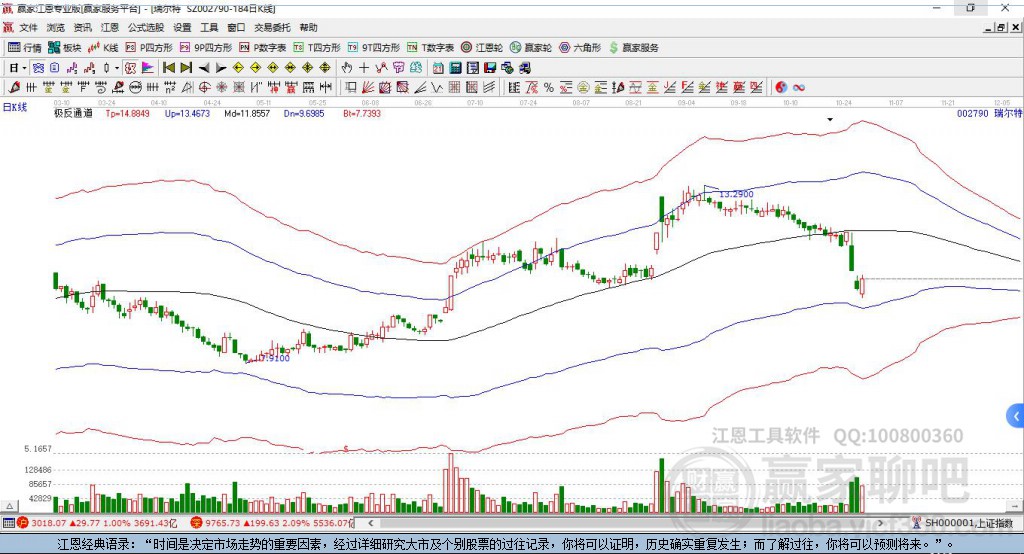Click the small triangle at volume pane corner

coord(9,506)
